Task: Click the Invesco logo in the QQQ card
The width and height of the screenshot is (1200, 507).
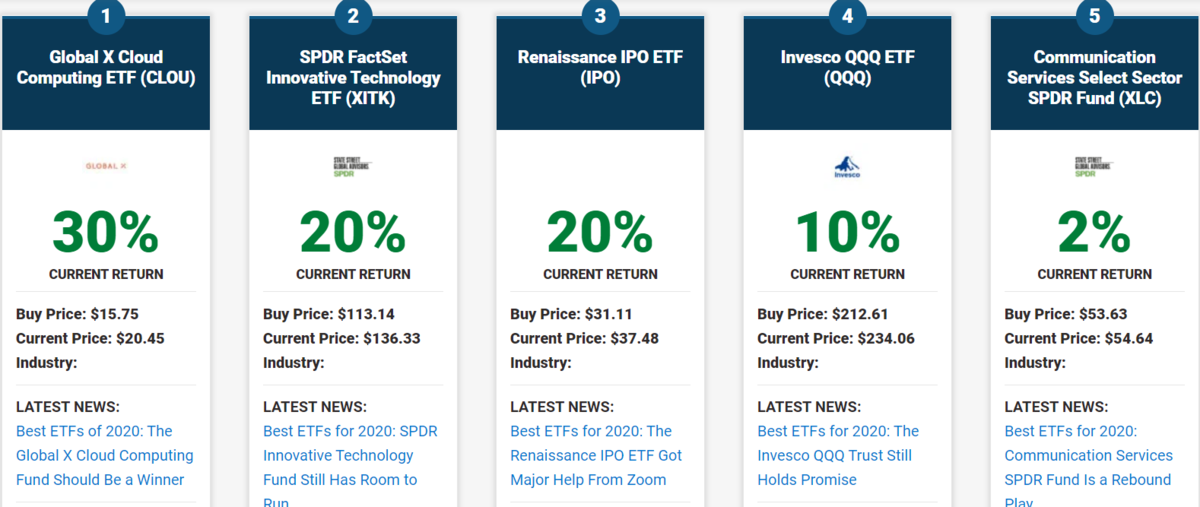Action: 847,167
